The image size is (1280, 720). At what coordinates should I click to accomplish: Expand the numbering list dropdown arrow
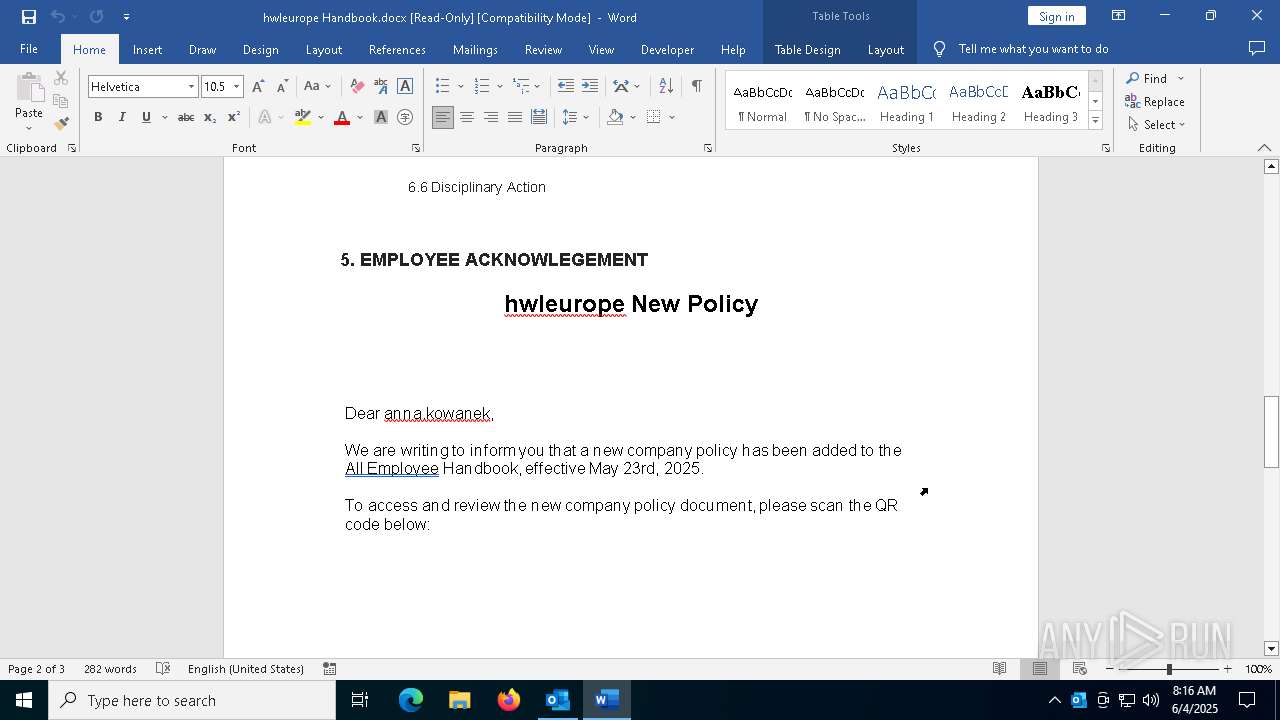pyautogui.click(x=499, y=87)
